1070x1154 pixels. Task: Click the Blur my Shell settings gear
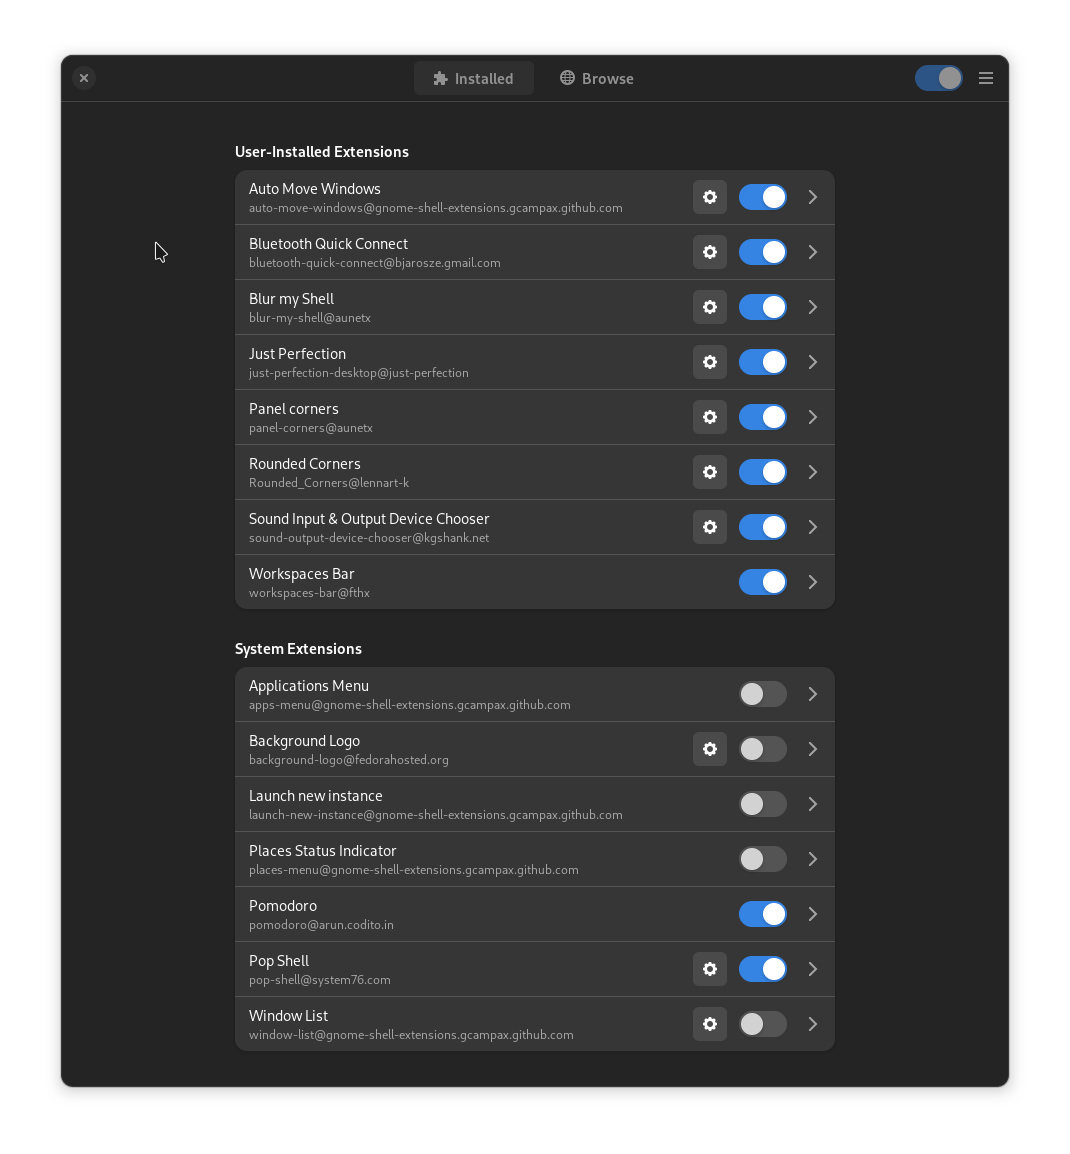tap(709, 307)
